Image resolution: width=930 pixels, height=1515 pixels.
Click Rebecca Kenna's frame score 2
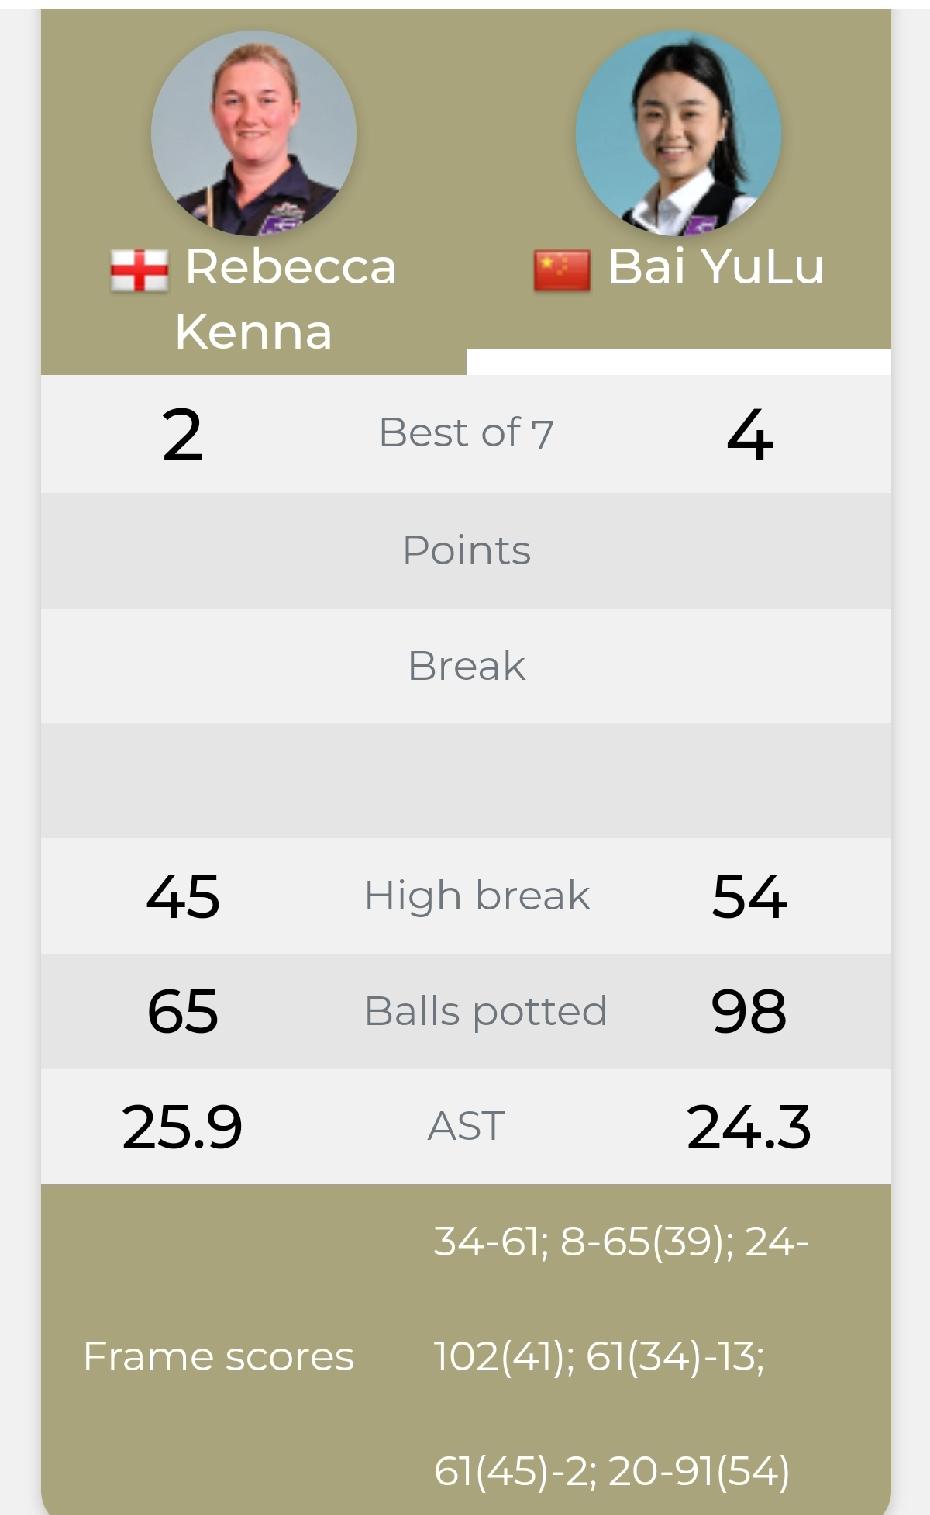point(183,436)
